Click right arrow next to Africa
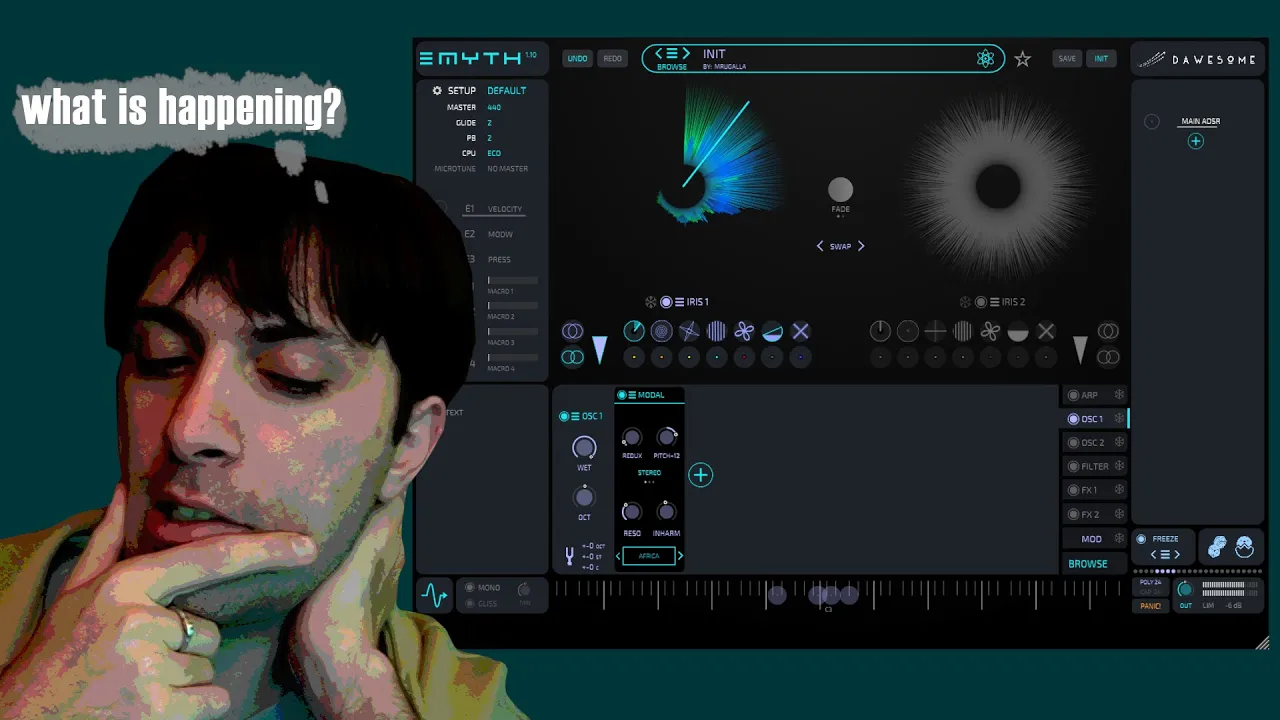 680,556
